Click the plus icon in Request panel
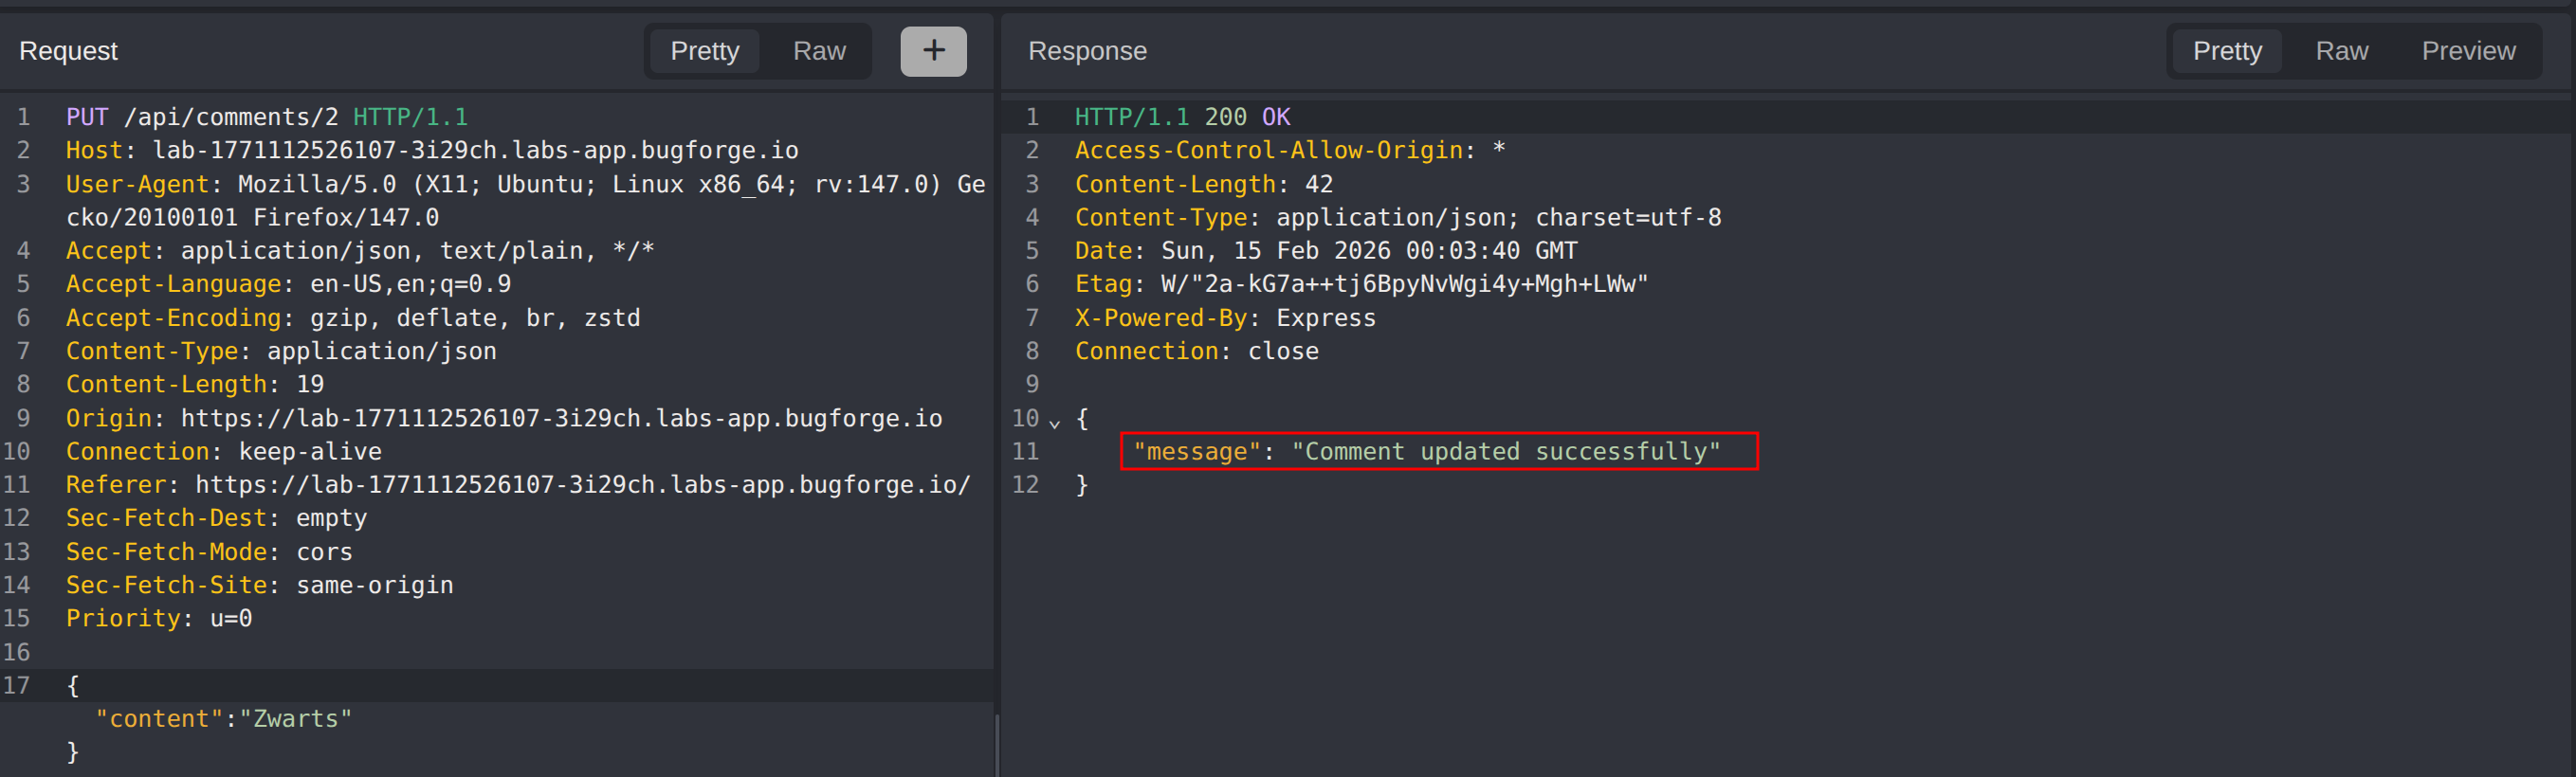The width and height of the screenshot is (2576, 777). pos(933,51)
